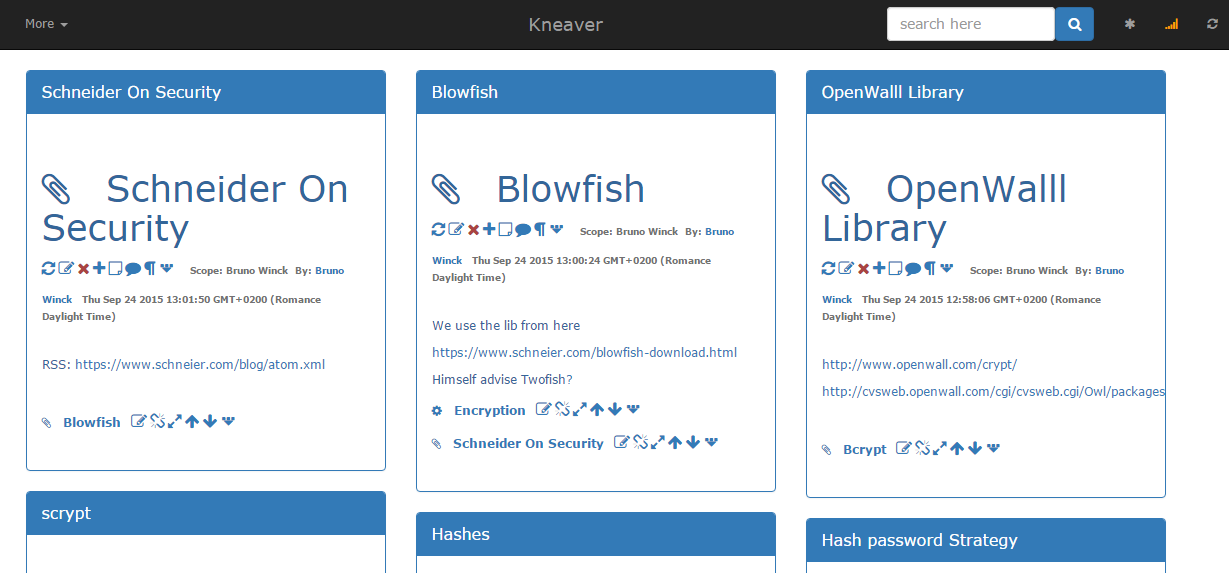Click the asterisk icon in navbar
Screen dimensions: 1229x573
pos(1130,24)
